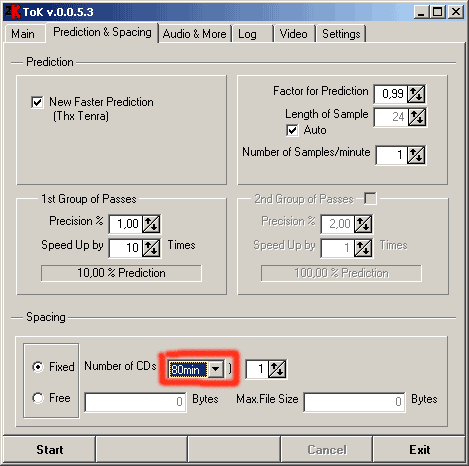Viewport: 469px width, 466px height.
Task: Click the Number of CDs spinner icon
Action: tap(277, 369)
